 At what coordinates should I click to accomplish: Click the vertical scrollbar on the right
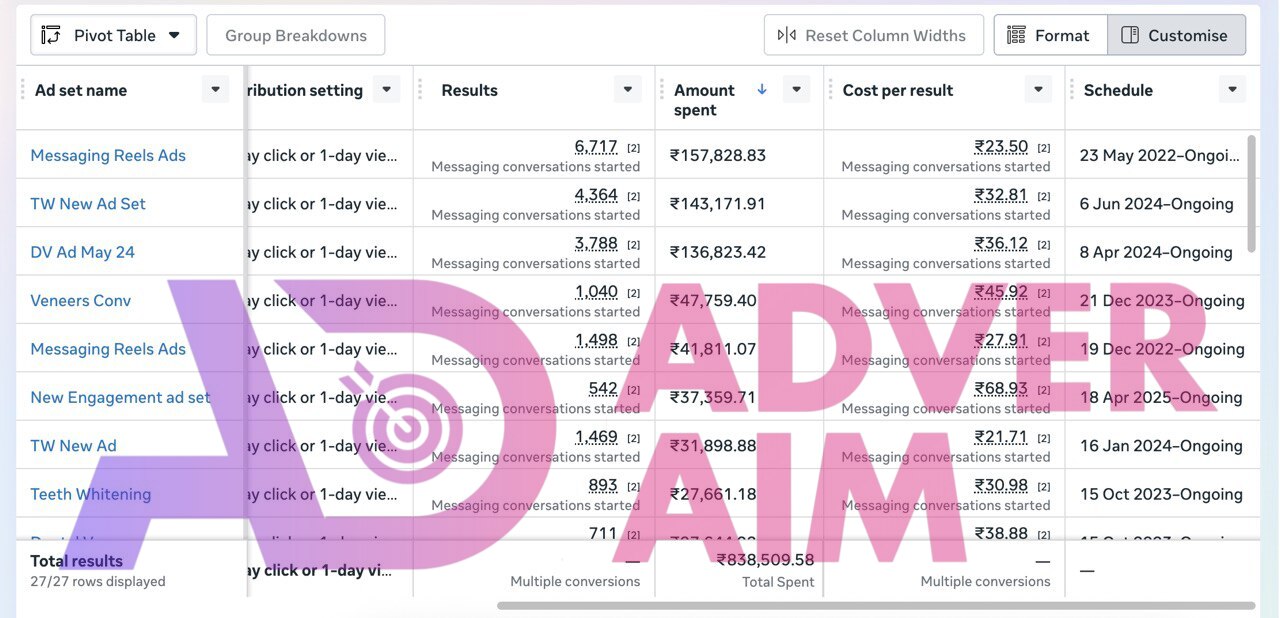click(x=1252, y=195)
